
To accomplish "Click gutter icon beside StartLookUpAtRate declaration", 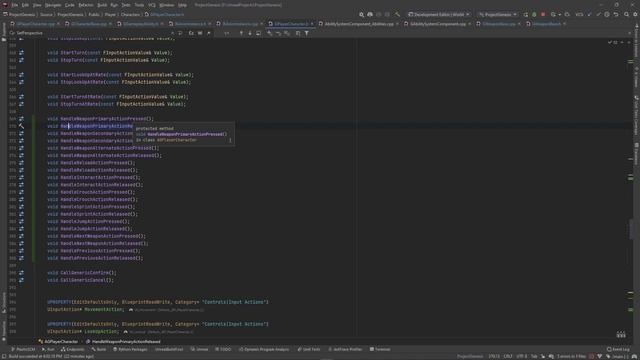I will (21, 75).
